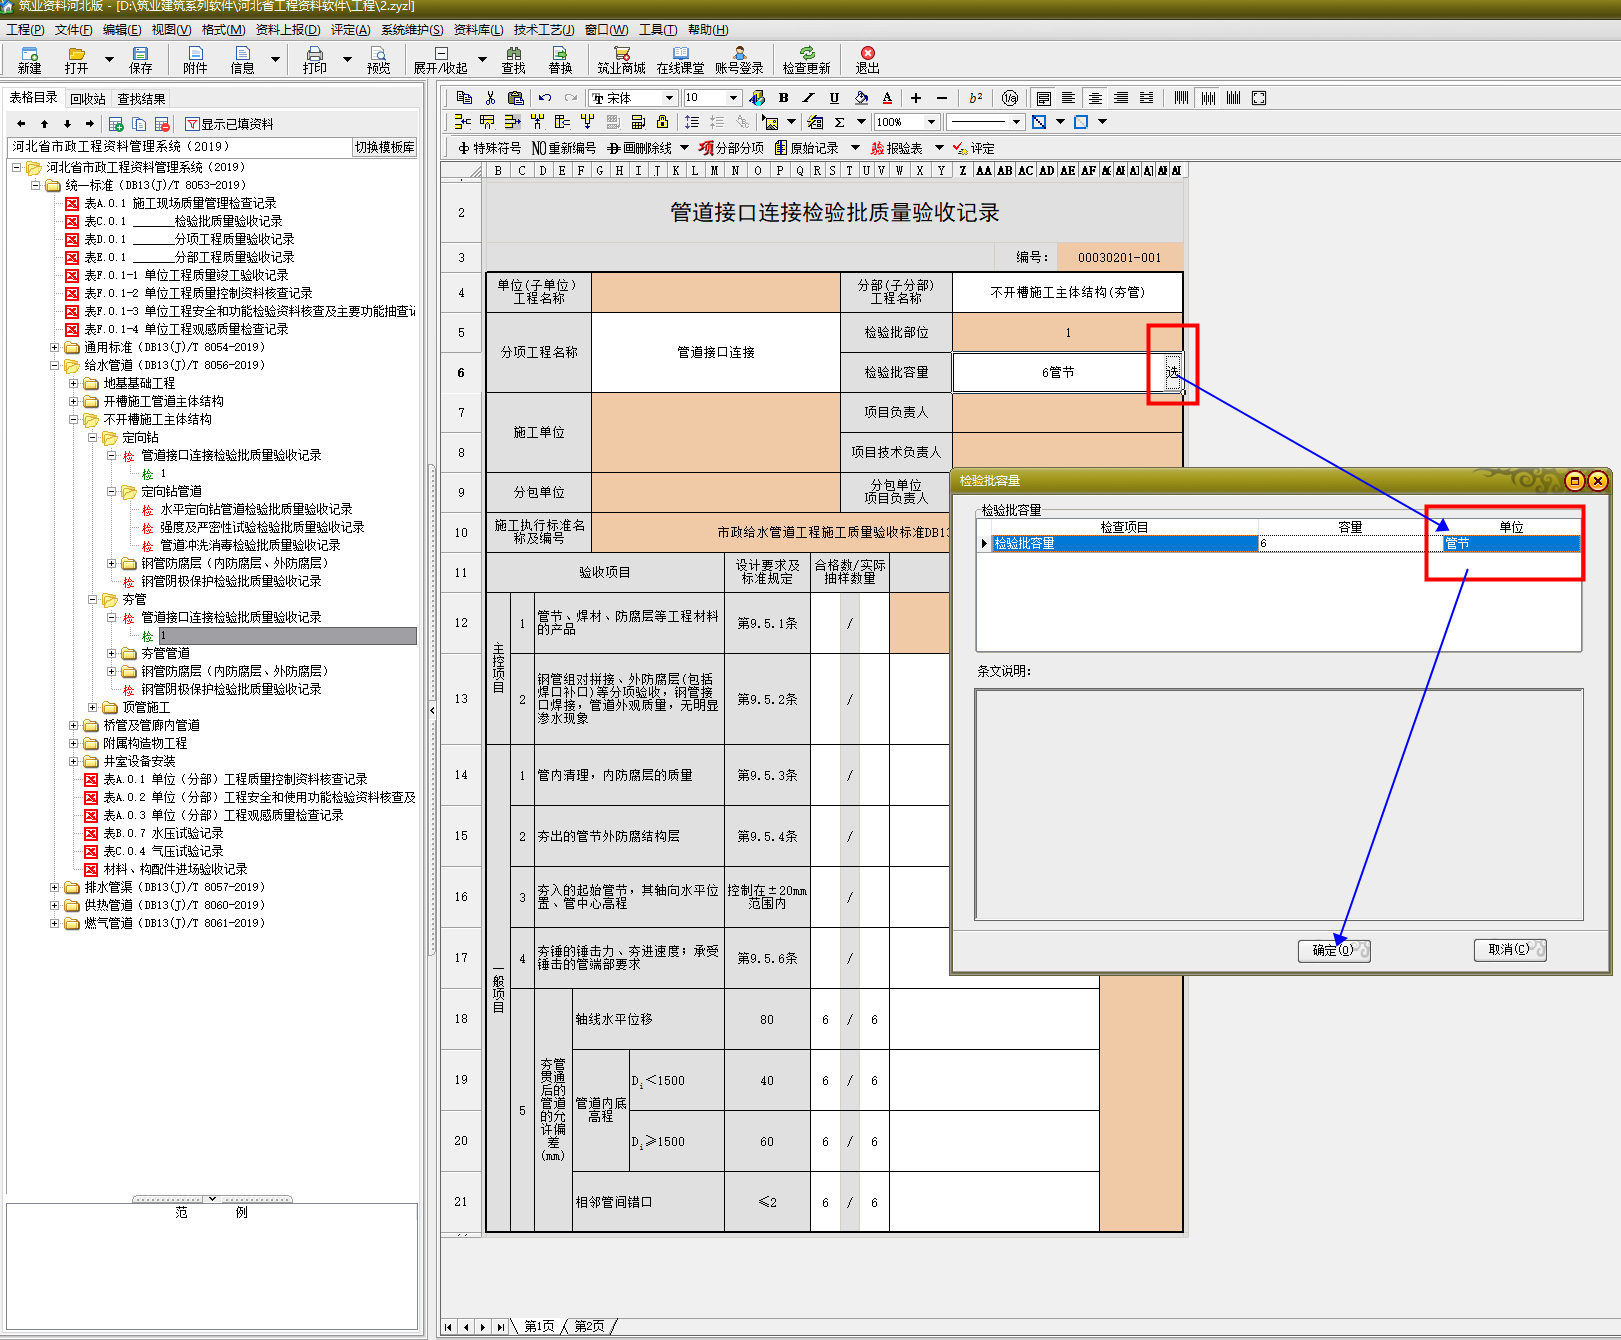Click the 检查更新 update icon
1621x1340 pixels.
(807, 60)
